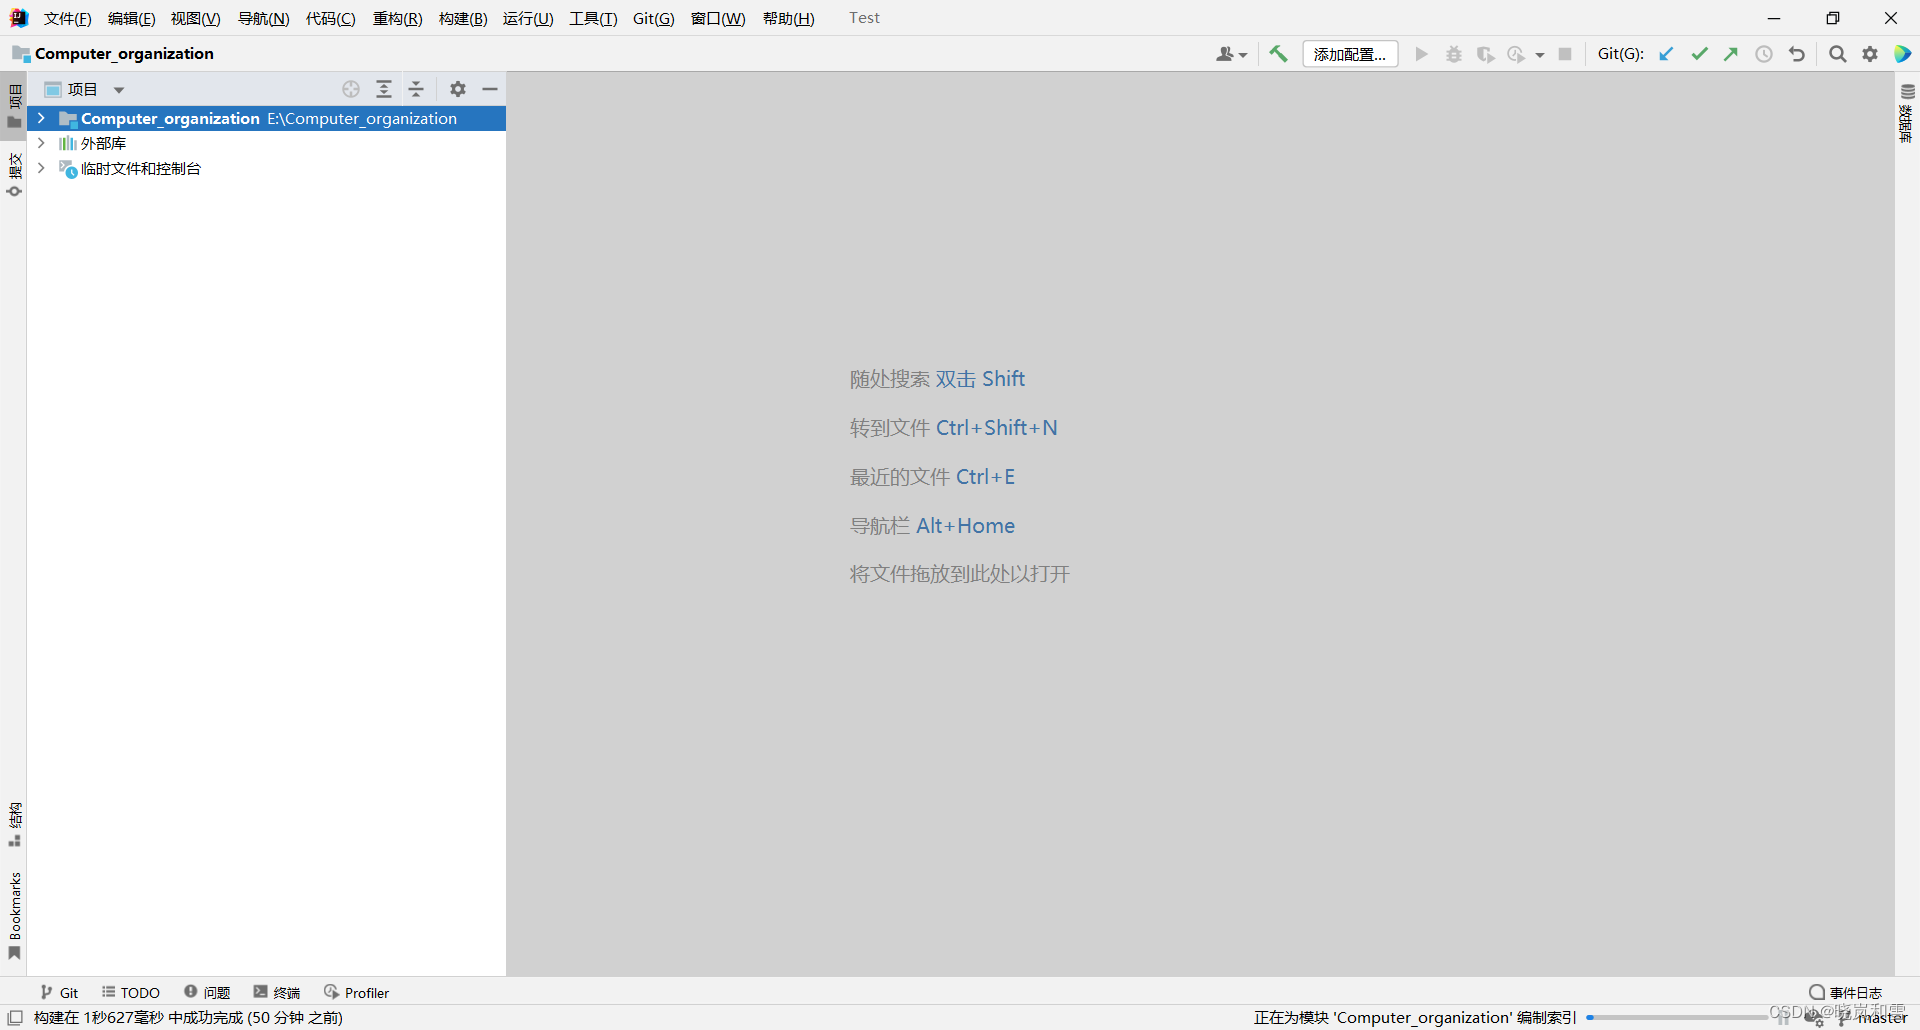Click the Run with Coverage icon

tap(1486, 54)
